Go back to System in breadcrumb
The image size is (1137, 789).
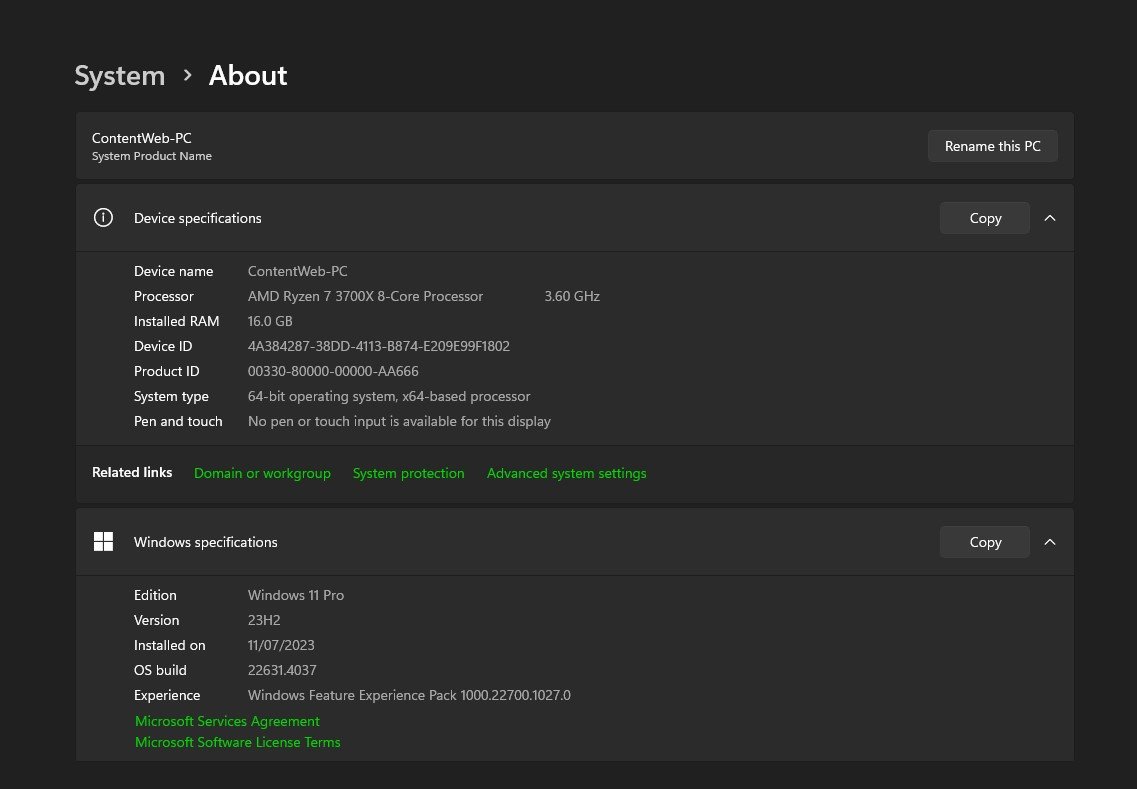point(120,76)
